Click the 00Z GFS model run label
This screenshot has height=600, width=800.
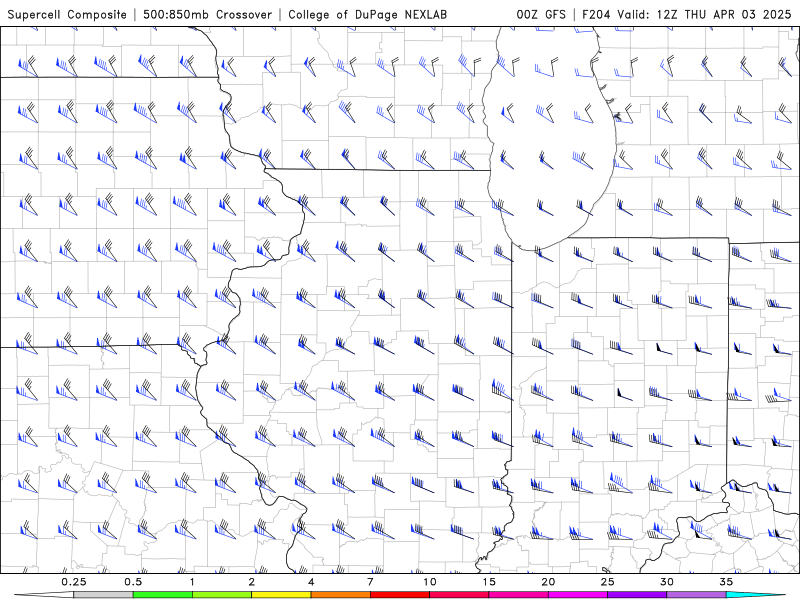pos(541,14)
